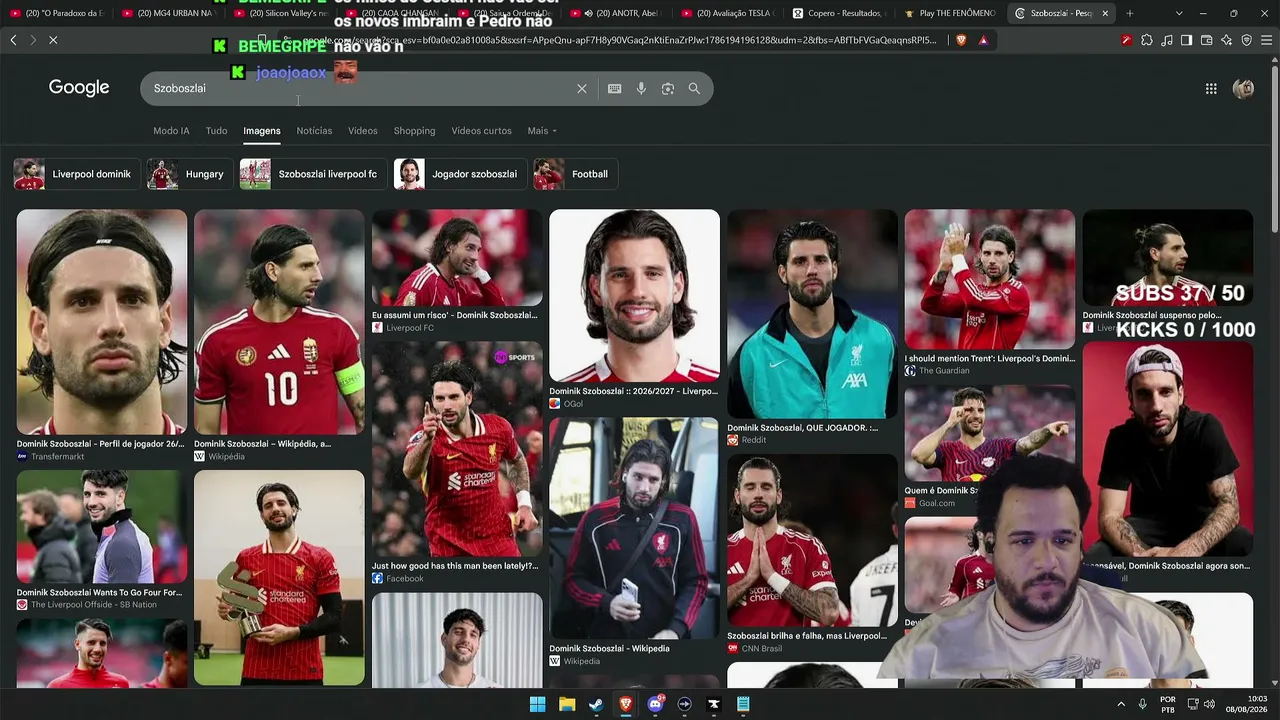Filter by 'Szoboszlai liverpool fc' chip
Image resolution: width=1280 pixels, height=720 pixels.
pos(314,174)
